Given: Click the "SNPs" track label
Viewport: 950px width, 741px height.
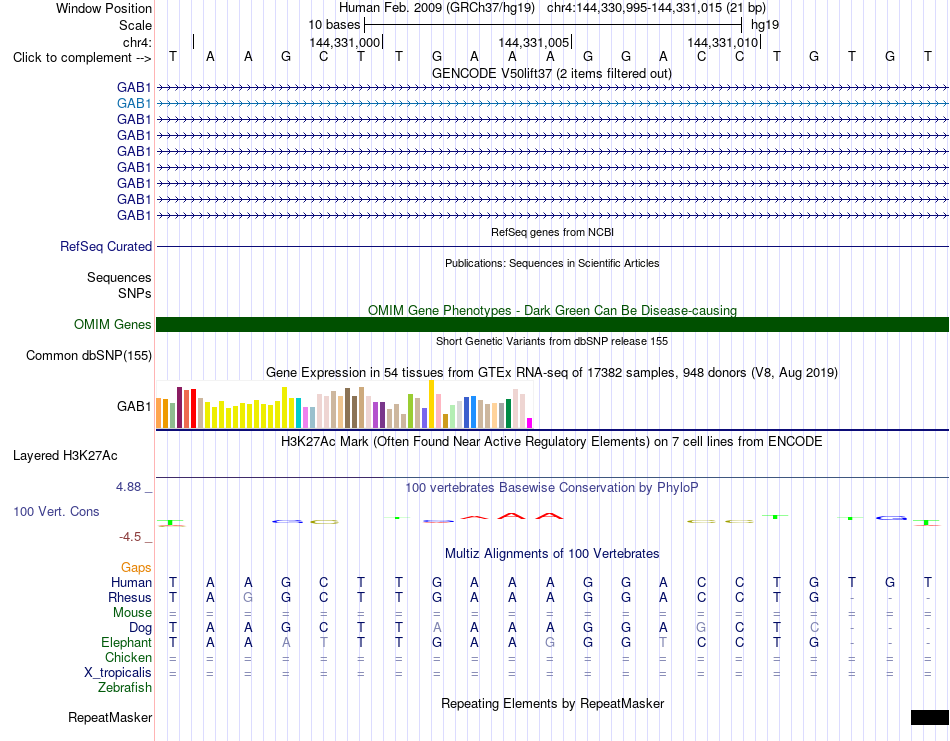Looking at the screenshot, I should pyautogui.click(x=135, y=293).
